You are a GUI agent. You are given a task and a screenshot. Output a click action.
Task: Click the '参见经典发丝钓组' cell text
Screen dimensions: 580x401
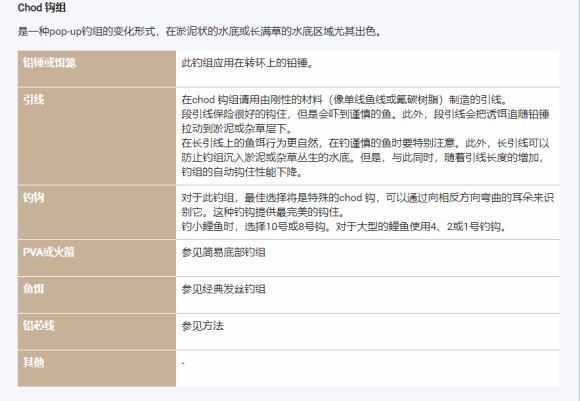click(x=223, y=289)
